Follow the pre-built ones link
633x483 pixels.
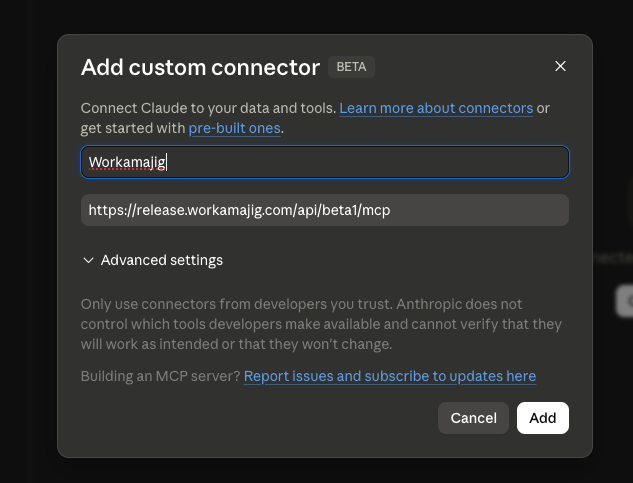pyautogui.click(x=235, y=128)
